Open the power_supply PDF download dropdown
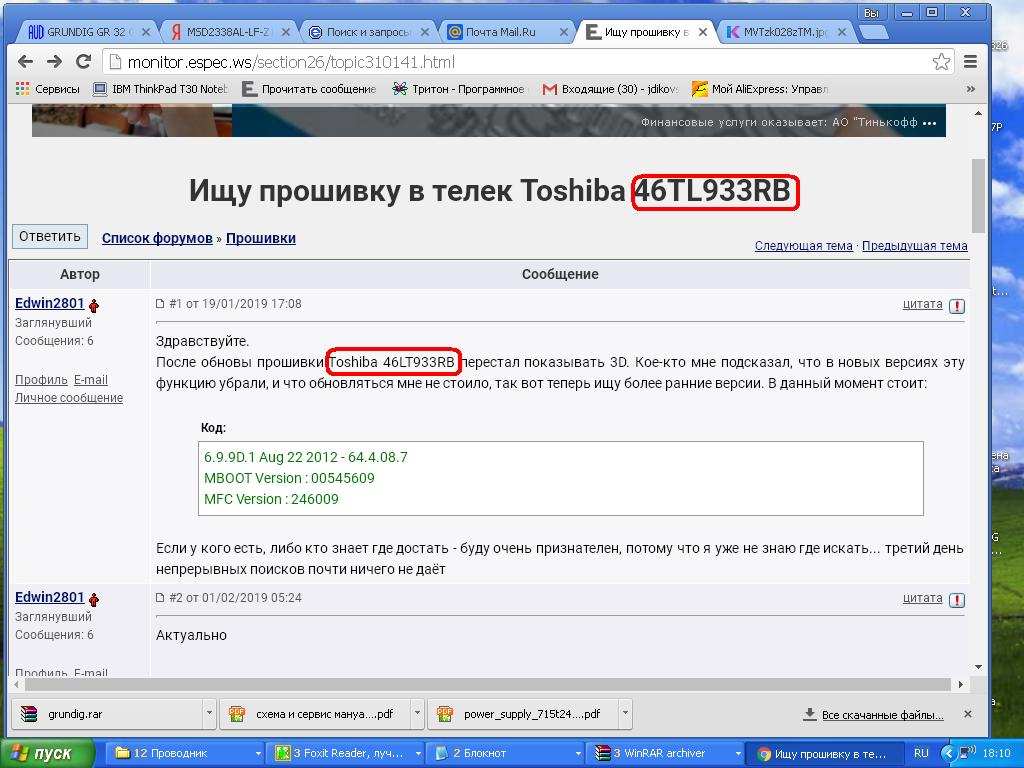The image size is (1024, 768). click(624, 714)
